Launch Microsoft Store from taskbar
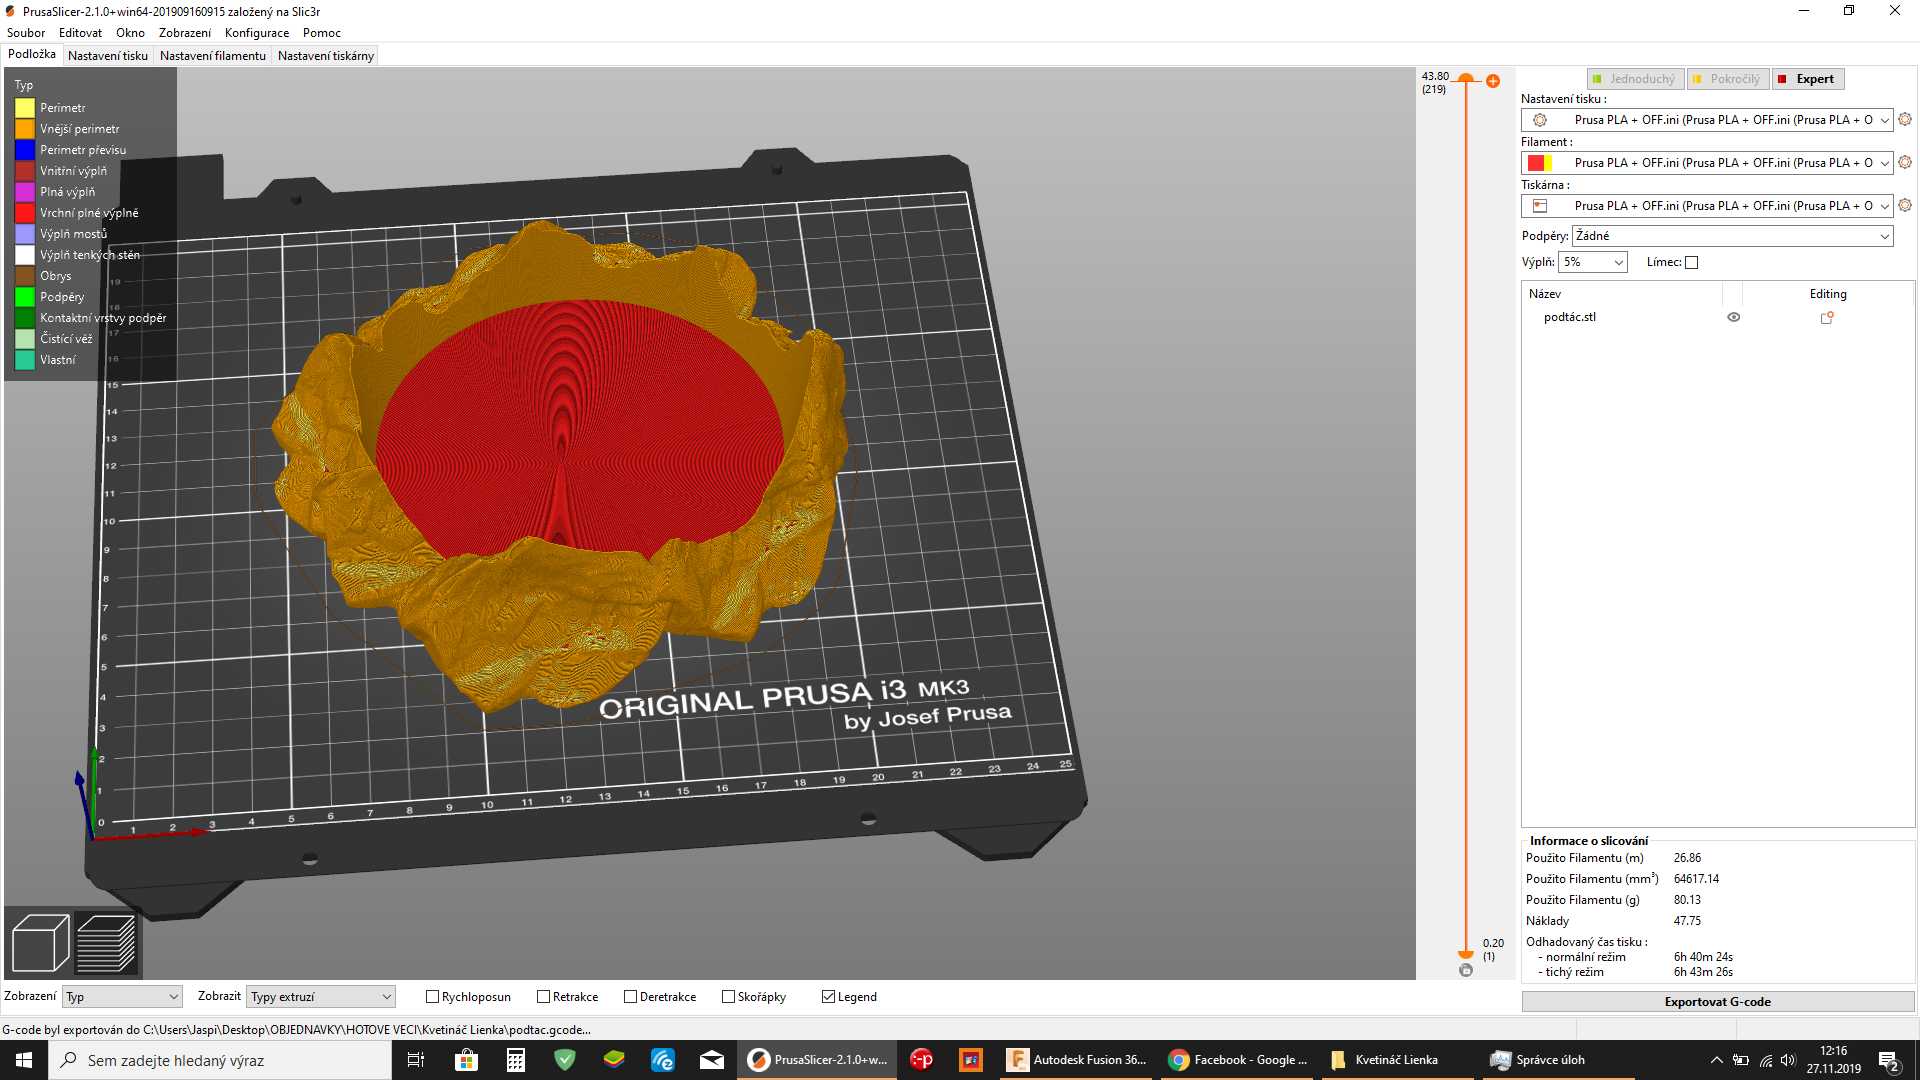This screenshot has width=1920, height=1080. coord(466,1060)
